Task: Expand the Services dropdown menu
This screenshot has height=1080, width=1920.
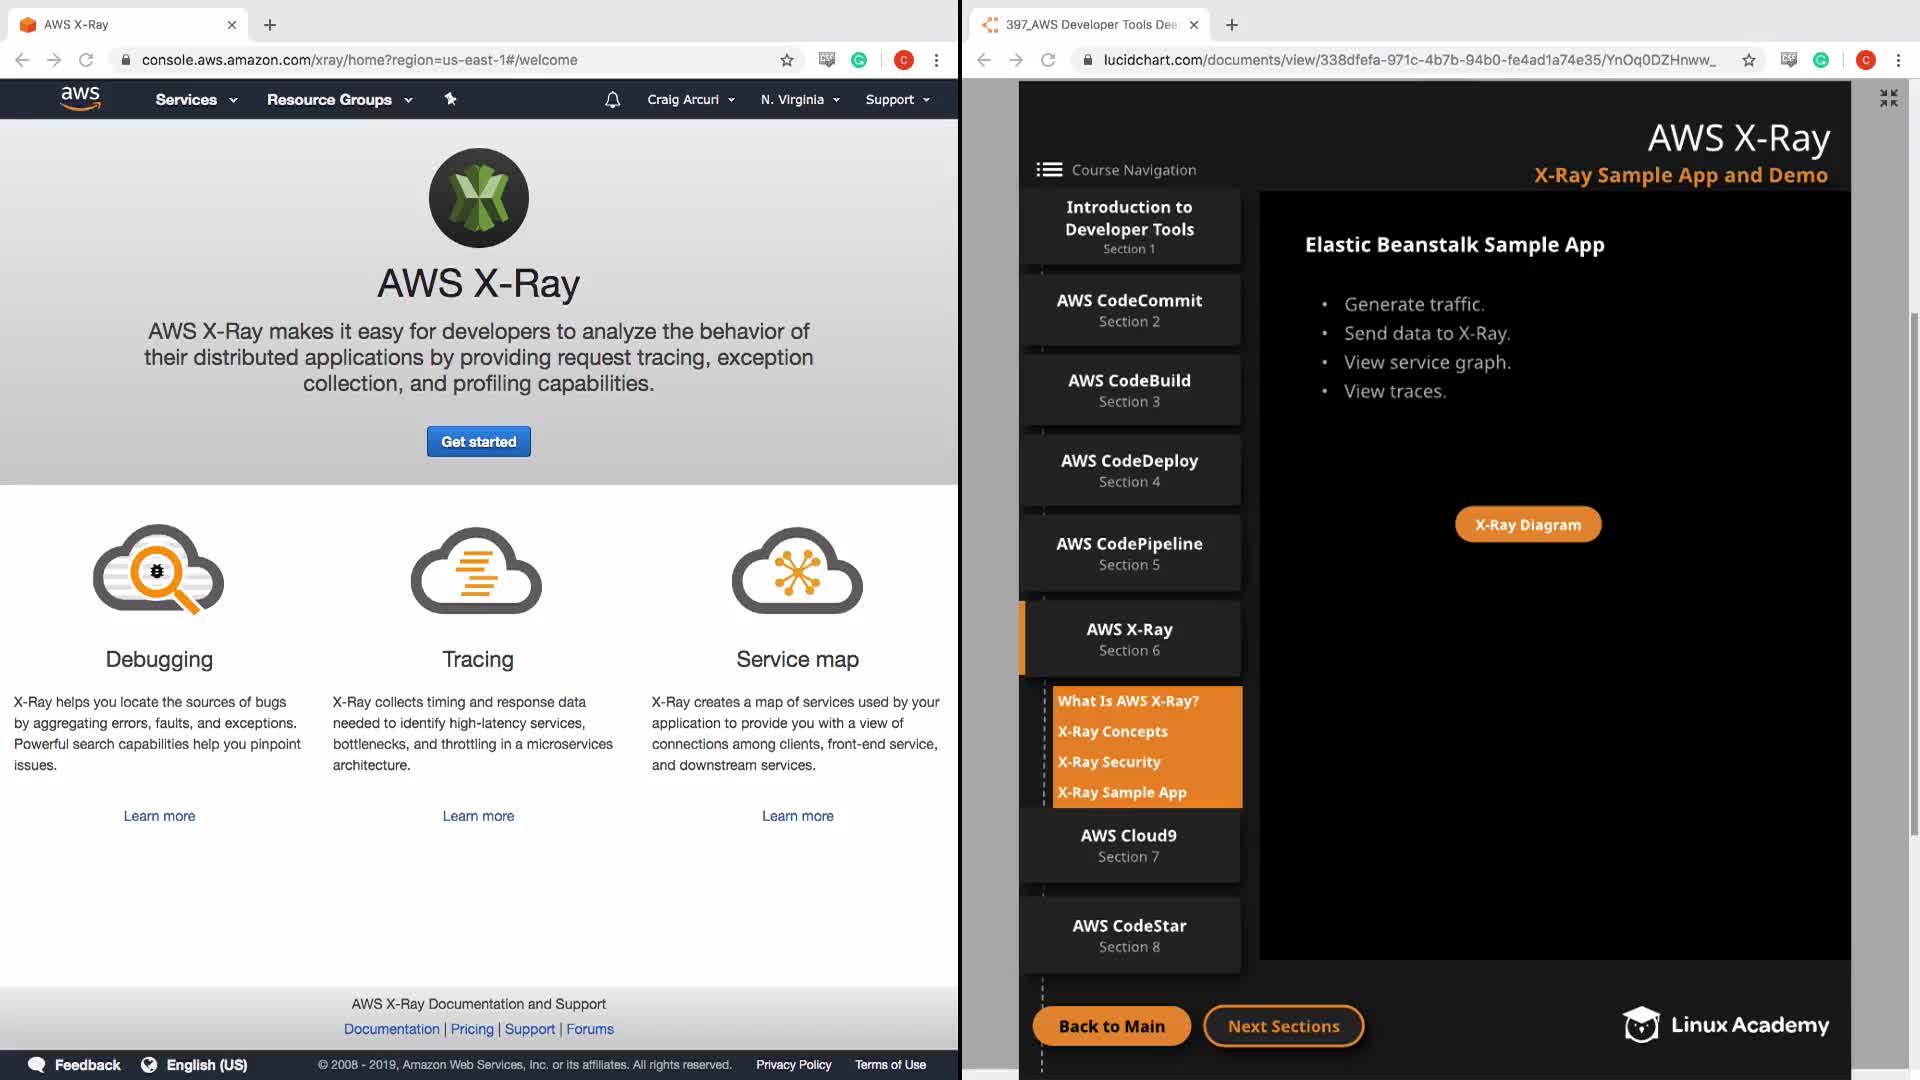Action: tap(196, 100)
